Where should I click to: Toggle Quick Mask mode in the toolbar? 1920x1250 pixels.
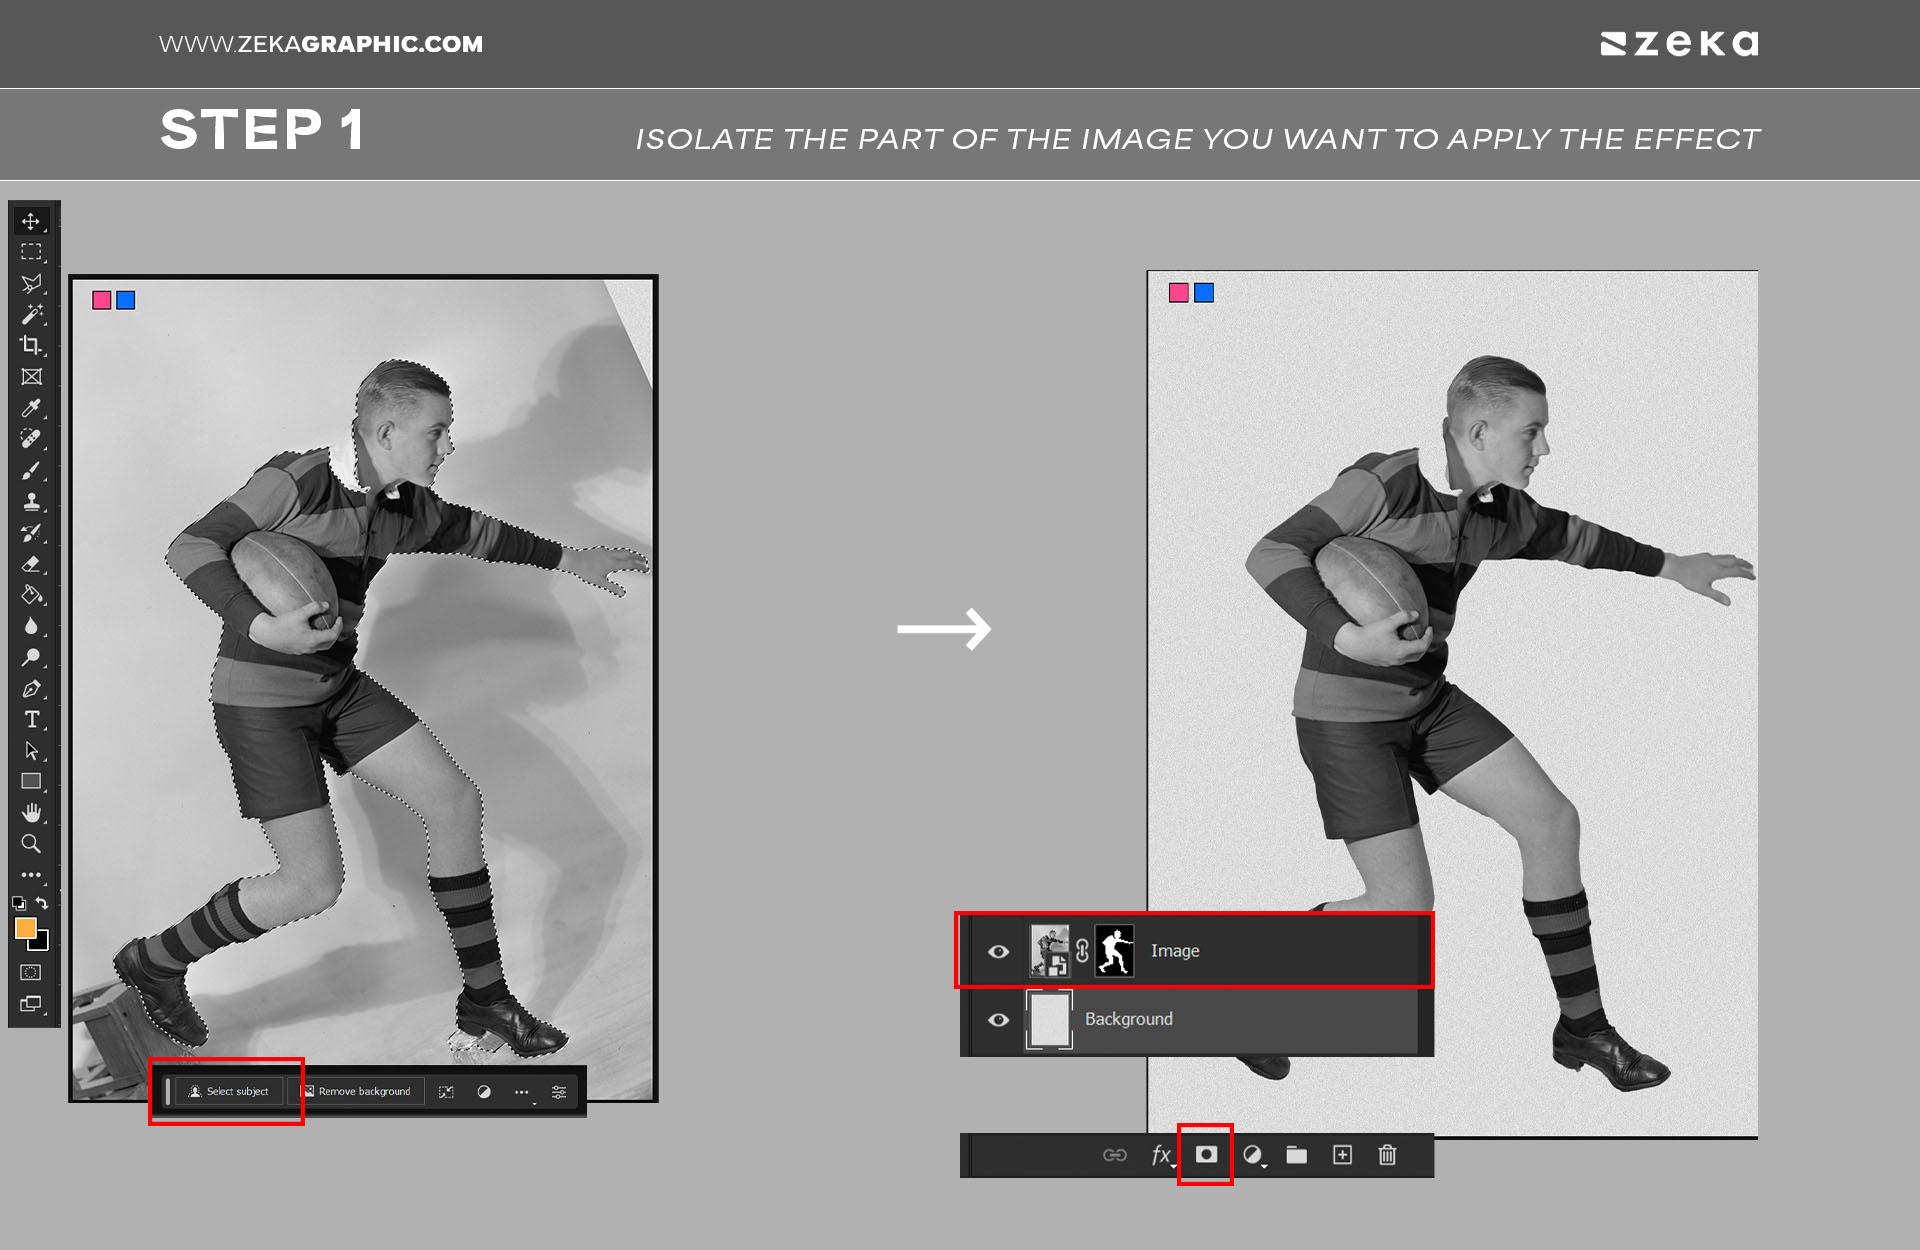pos(31,972)
